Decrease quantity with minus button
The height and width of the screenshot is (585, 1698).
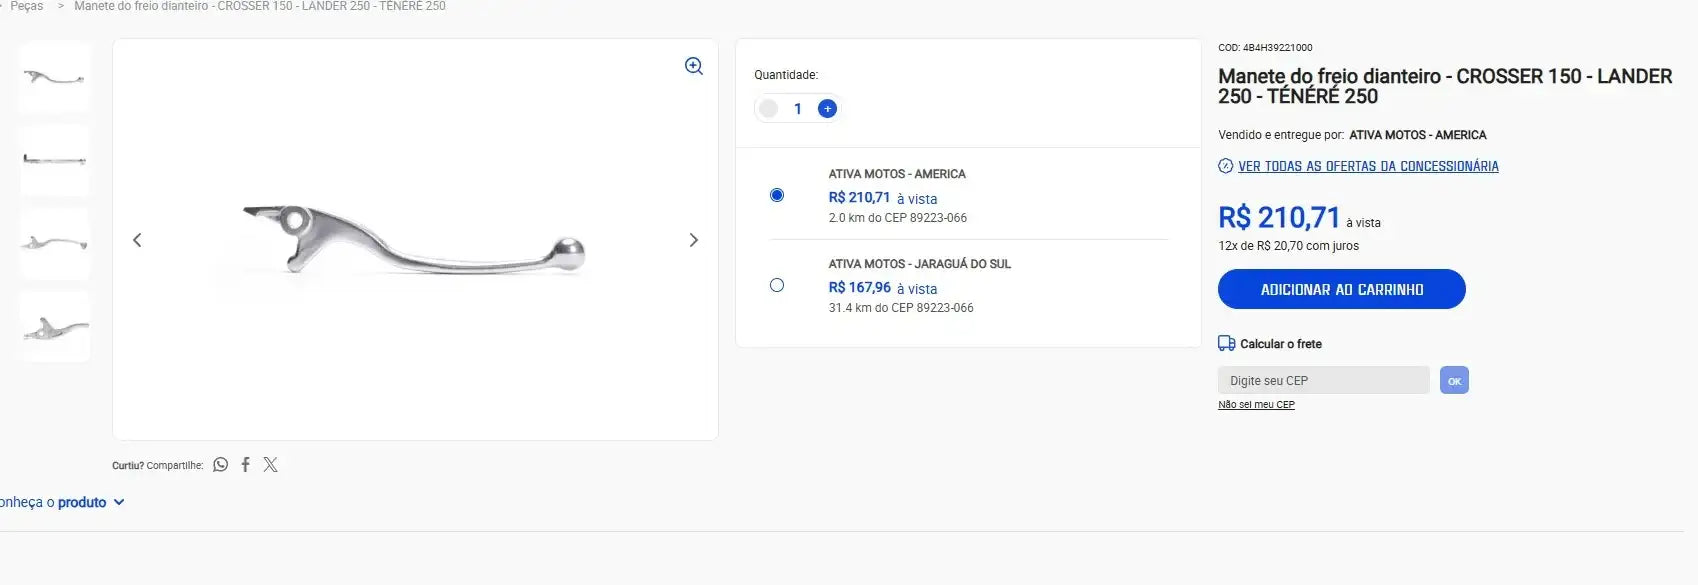768,109
